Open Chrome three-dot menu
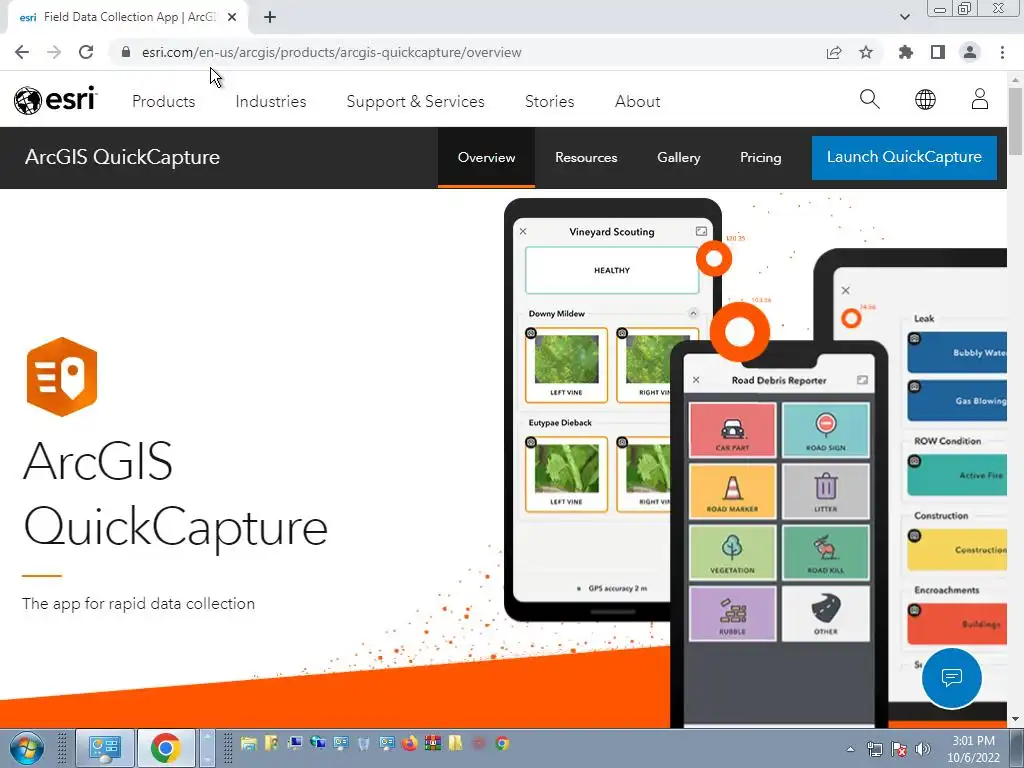This screenshot has width=1024, height=768. [1002, 52]
